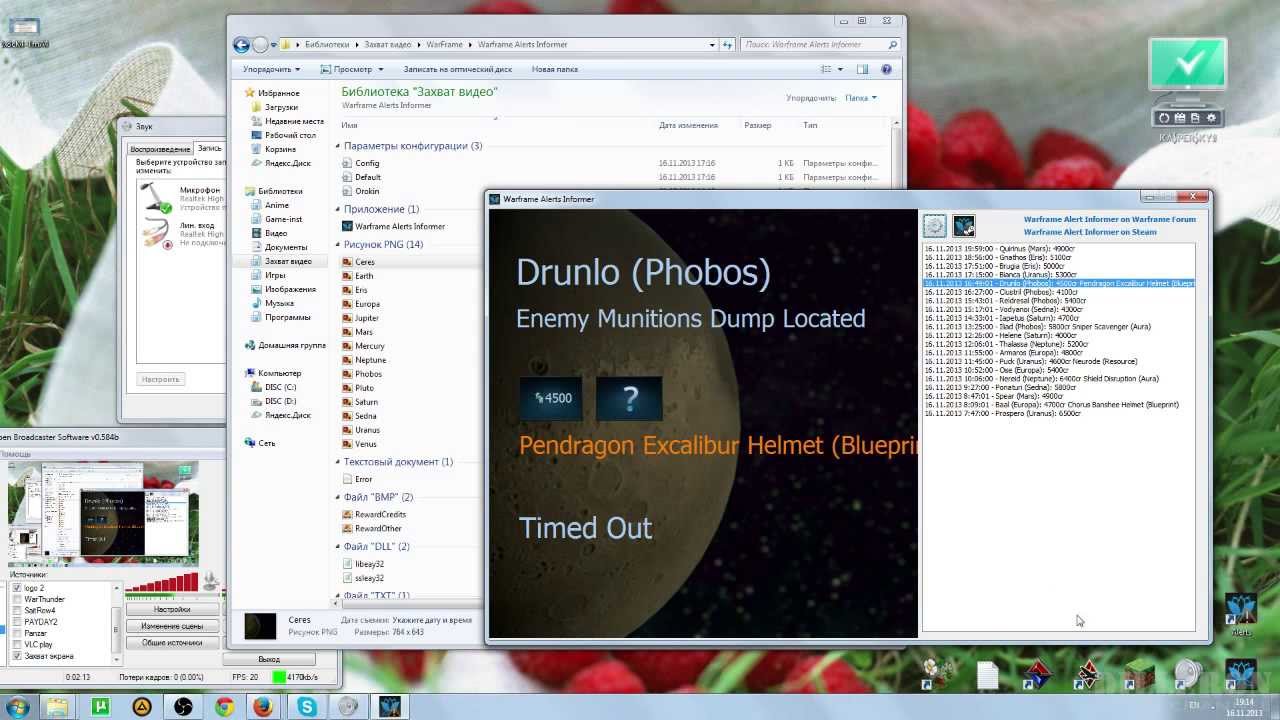The width and height of the screenshot is (1280, 720).
Task: Collapse Приложение (1) group
Action: tap(337, 209)
